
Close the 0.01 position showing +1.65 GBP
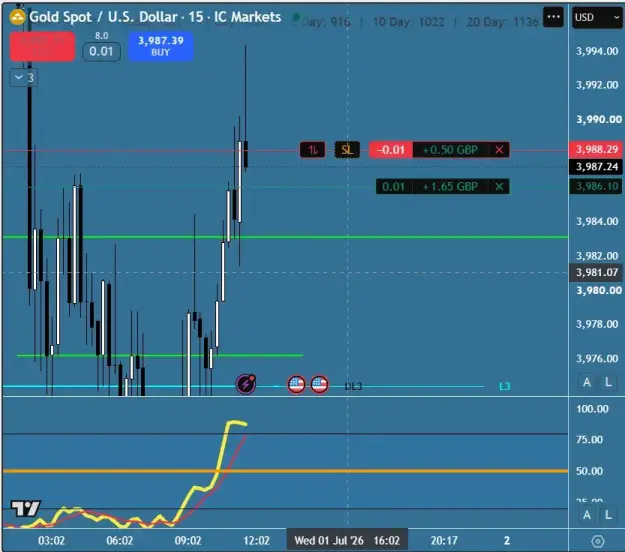499,187
